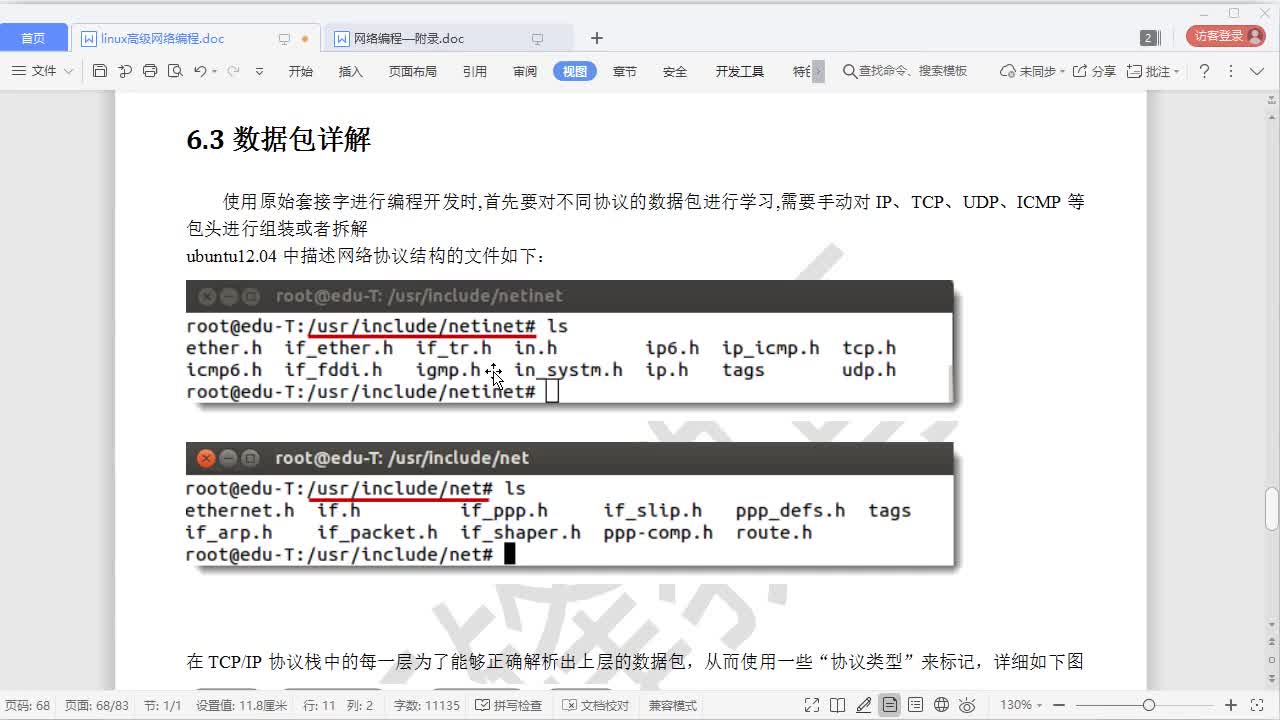1280x720 pixels.
Task: Switch to outline view icon
Action: (915, 705)
